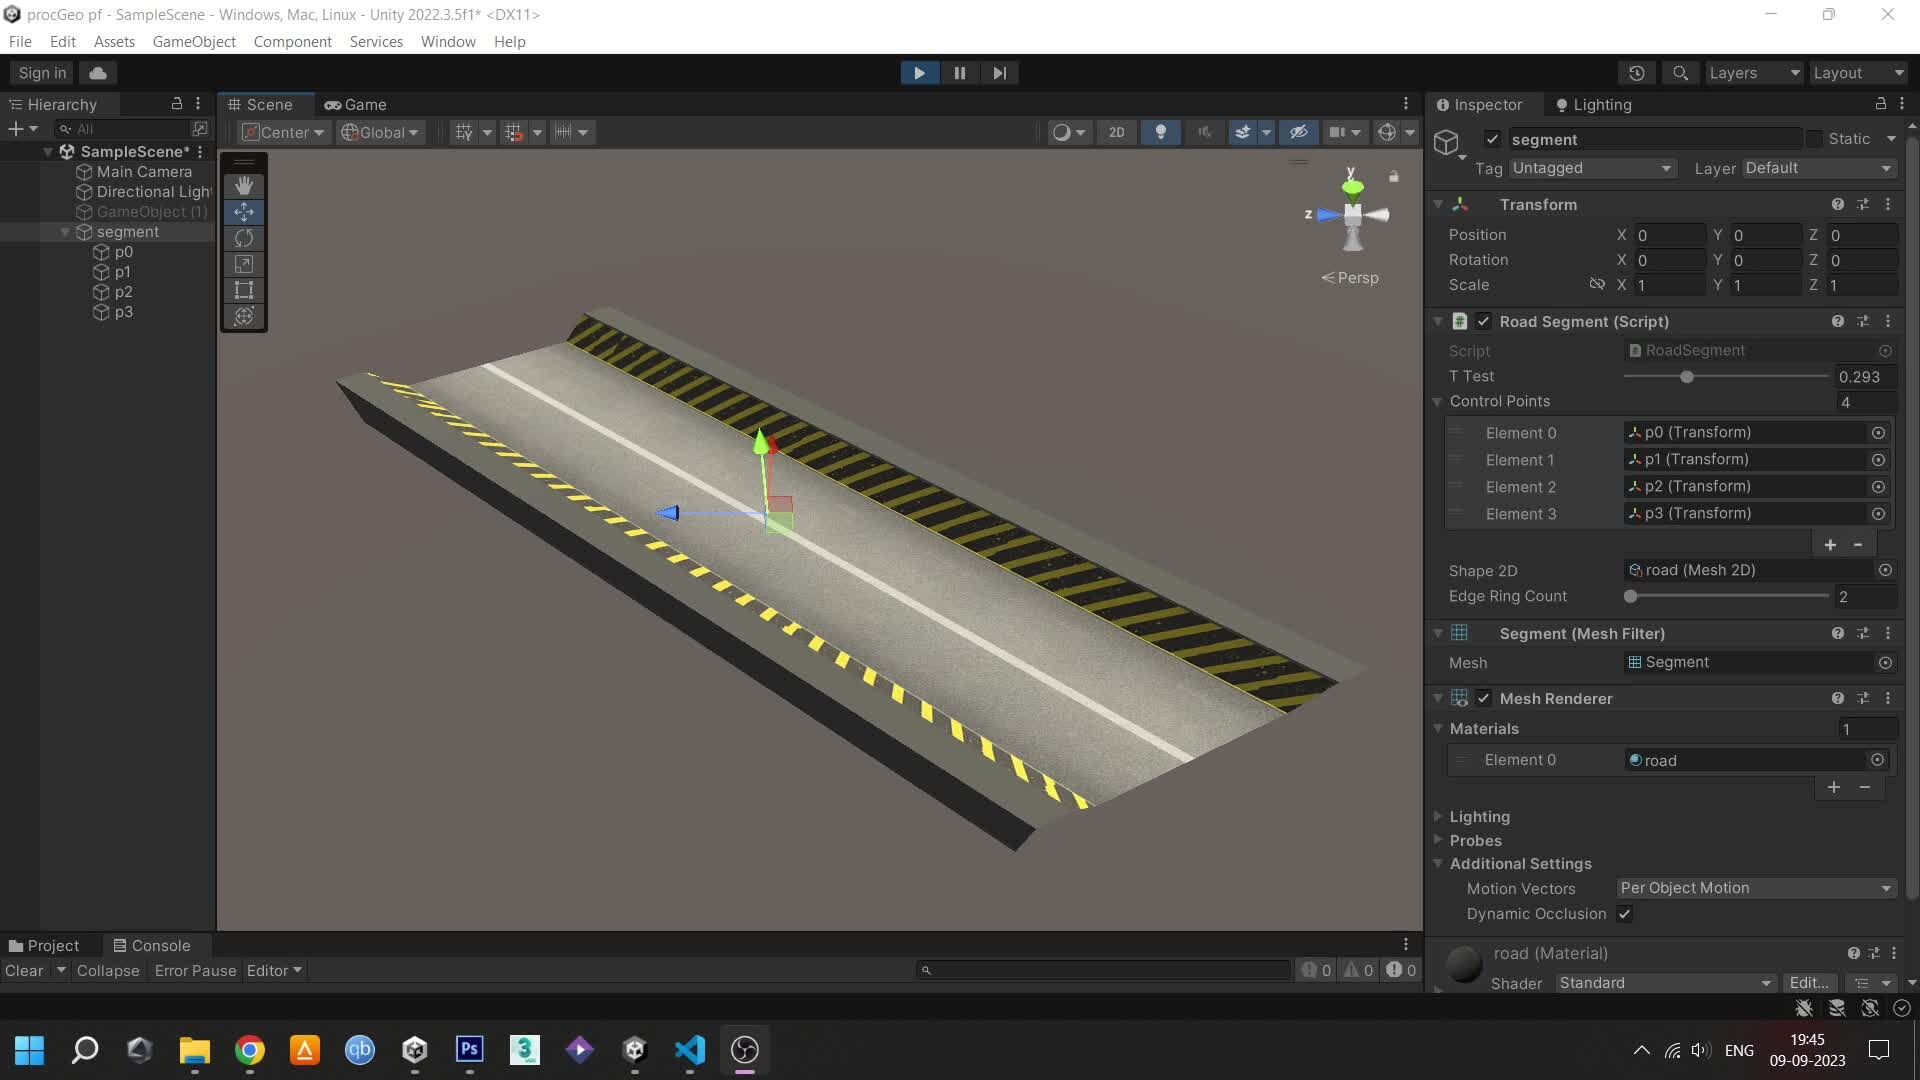
Task: Disable the Road Segment script component
Action: point(1483,321)
